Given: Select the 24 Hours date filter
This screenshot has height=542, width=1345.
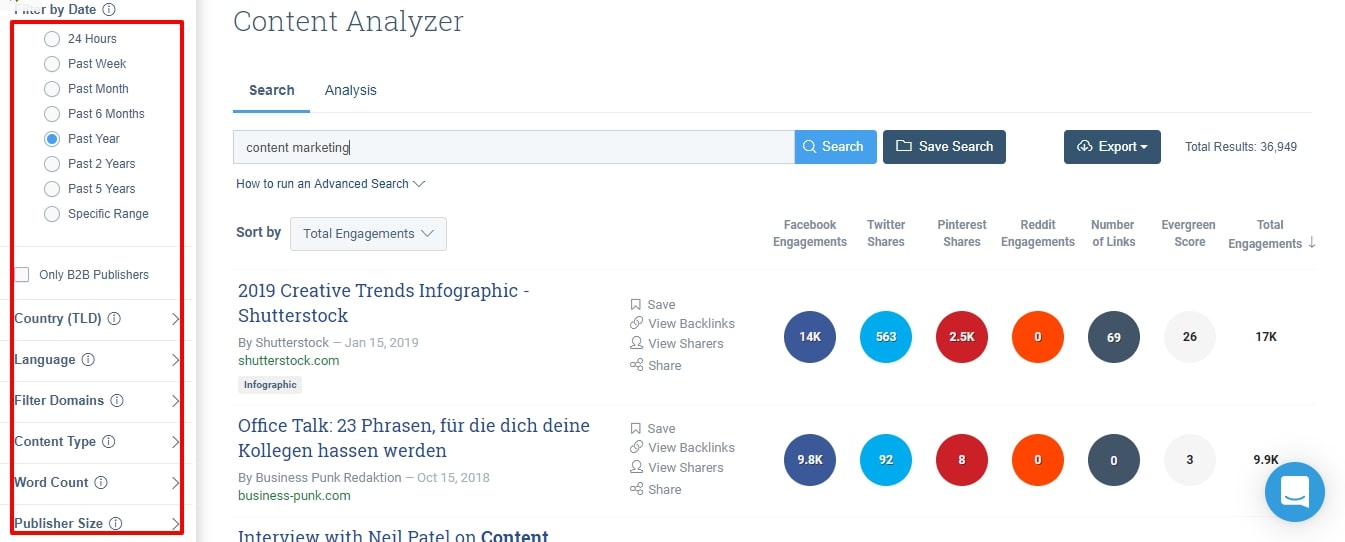Looking at the screenshot, I should click(52, 39).
